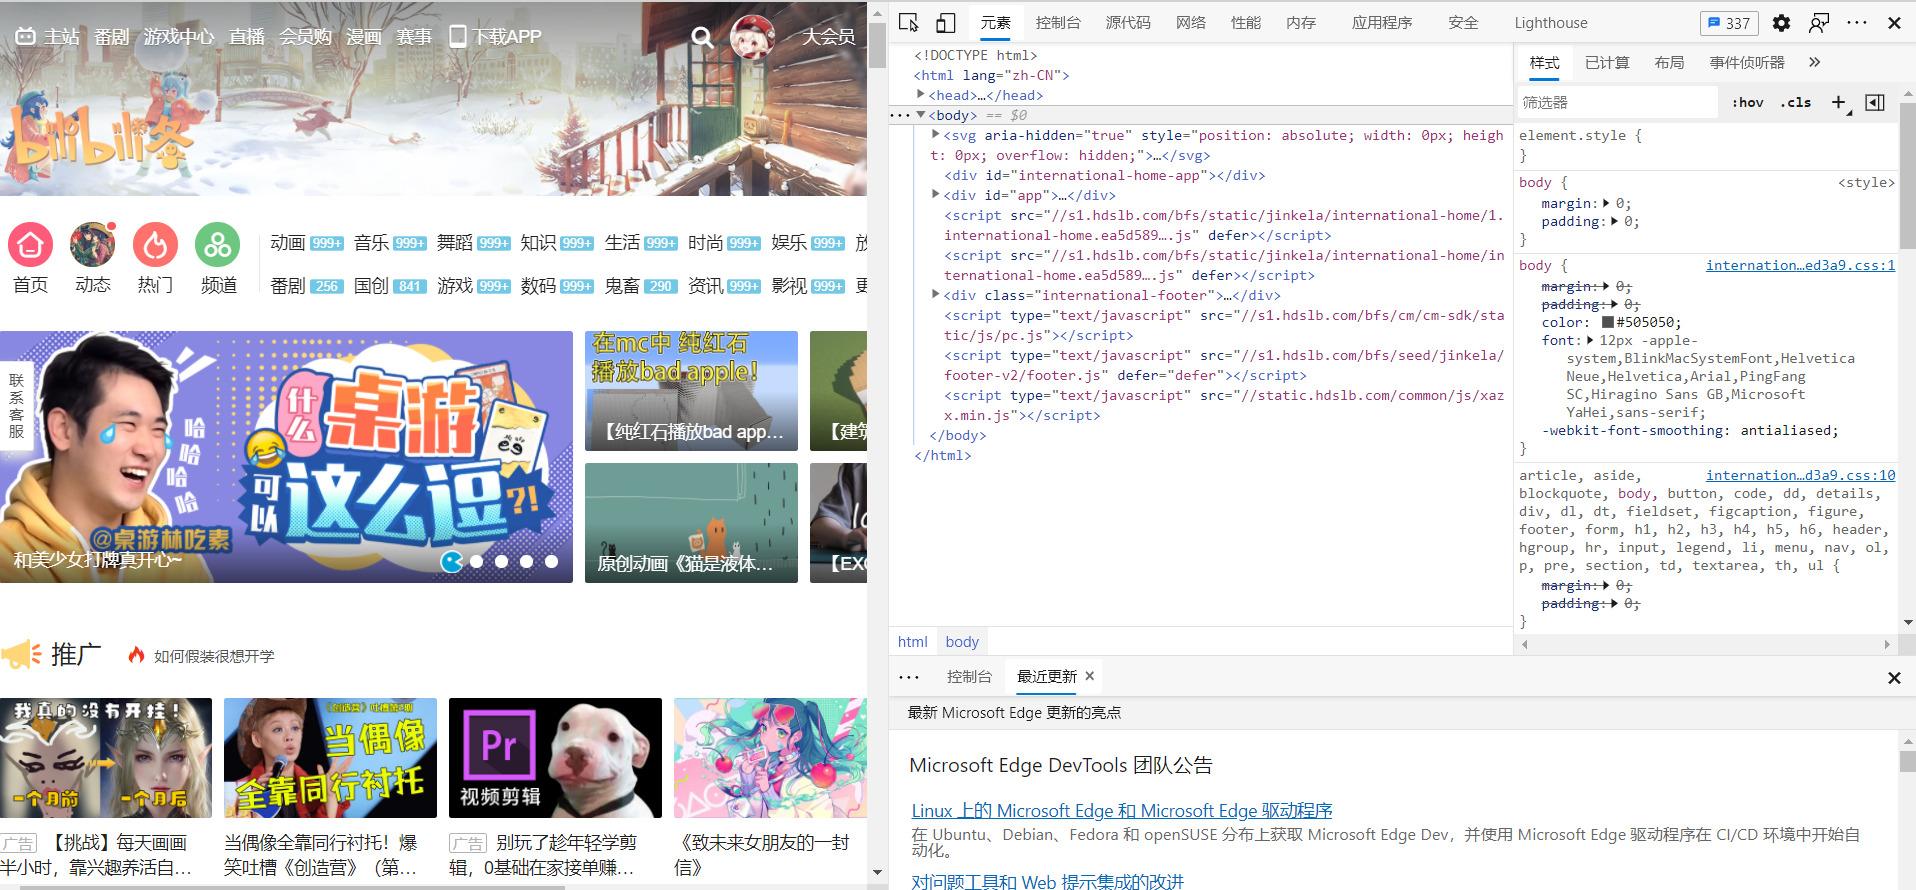This screenshot has width=1916, height=890.
Task: Open the send feedback icon
Action: pos(1819,23)
